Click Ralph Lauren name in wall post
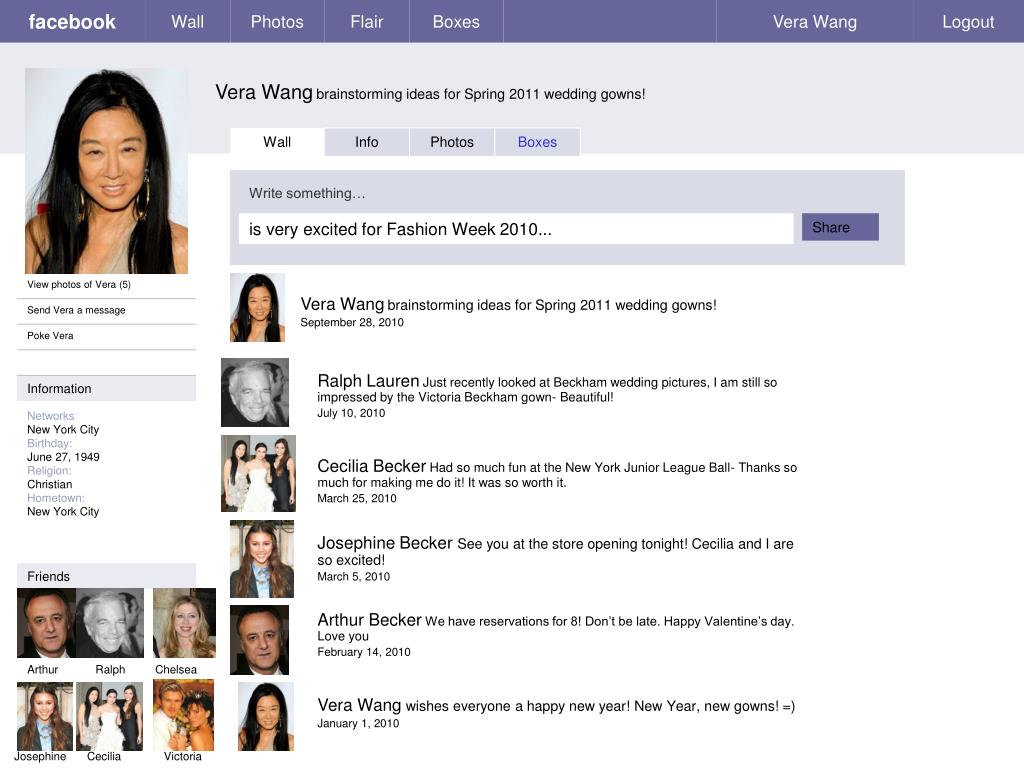This screenshot has height=768, width=1024. (x=368, y=381)
